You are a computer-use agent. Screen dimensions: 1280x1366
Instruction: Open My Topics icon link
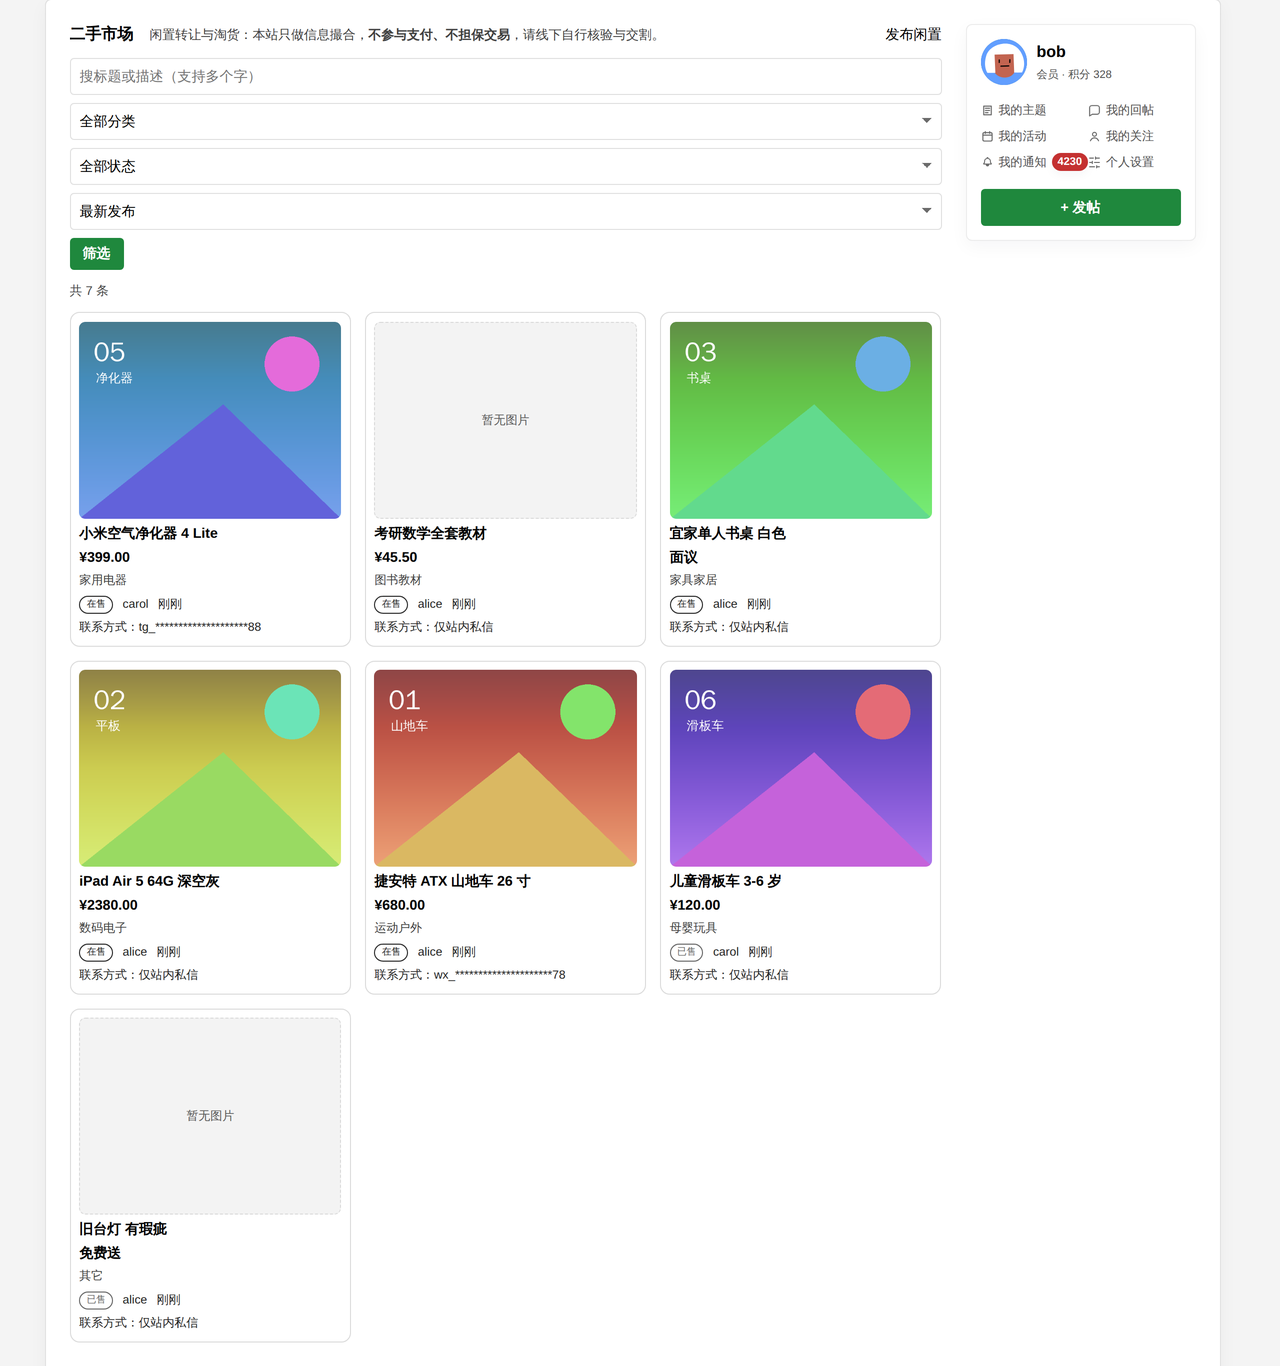click(x=987, y=110)
